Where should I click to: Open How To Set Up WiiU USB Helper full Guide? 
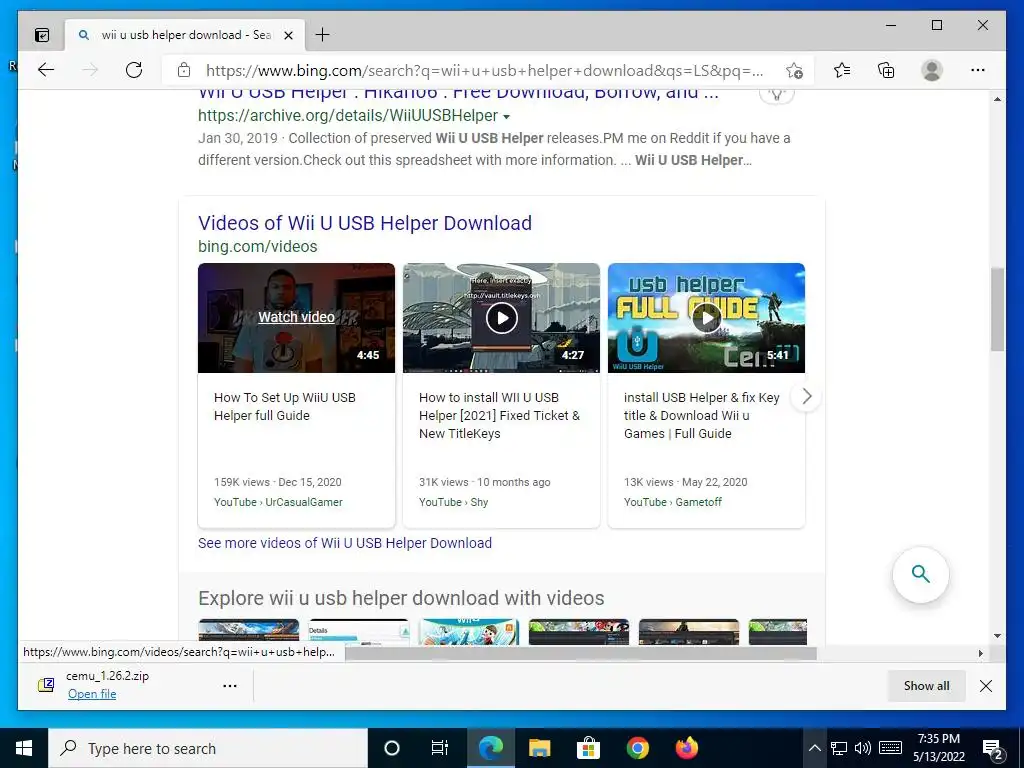285,406
